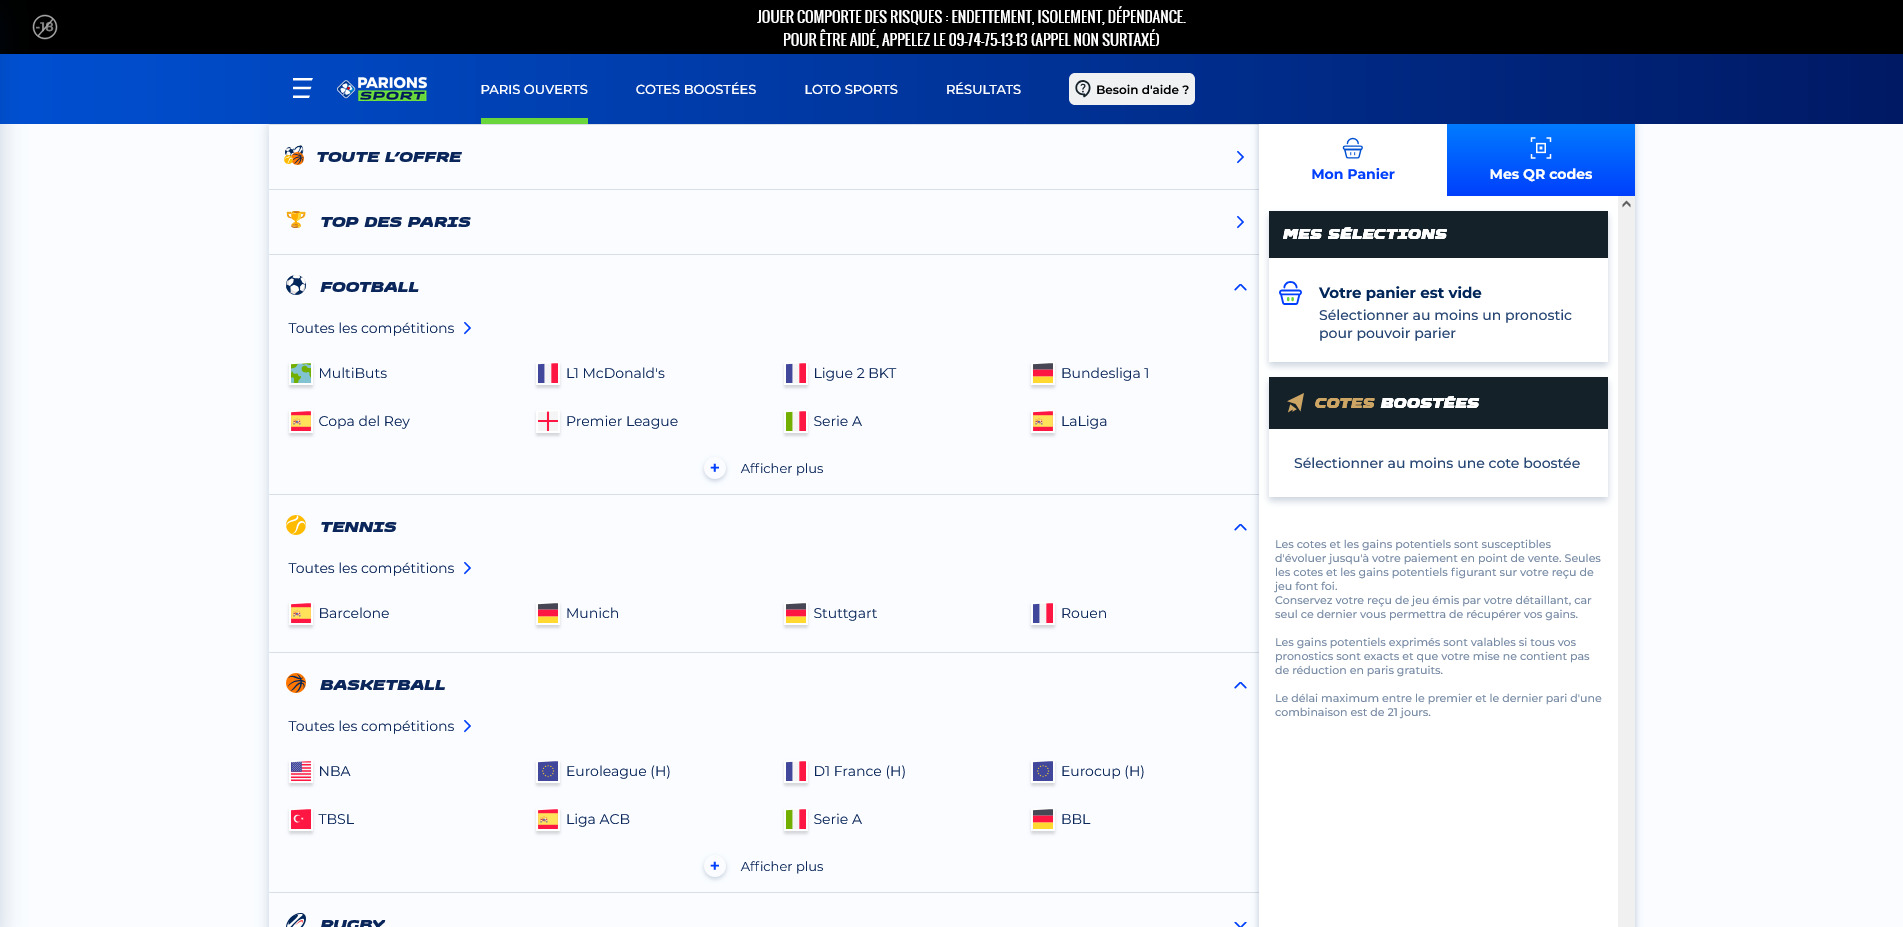
Task: Click the 18+ age restriction icon
Action: (x=45, y=27)
